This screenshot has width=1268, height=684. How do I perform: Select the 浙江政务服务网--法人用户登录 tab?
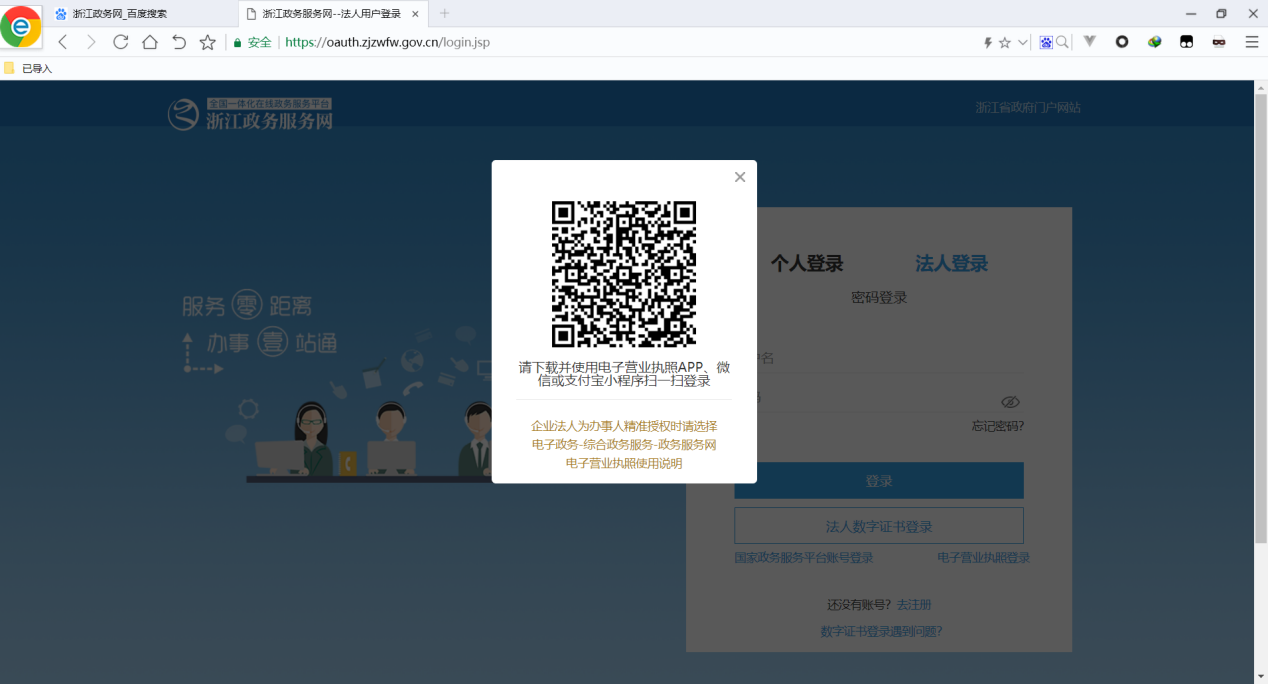coord(332,14)
